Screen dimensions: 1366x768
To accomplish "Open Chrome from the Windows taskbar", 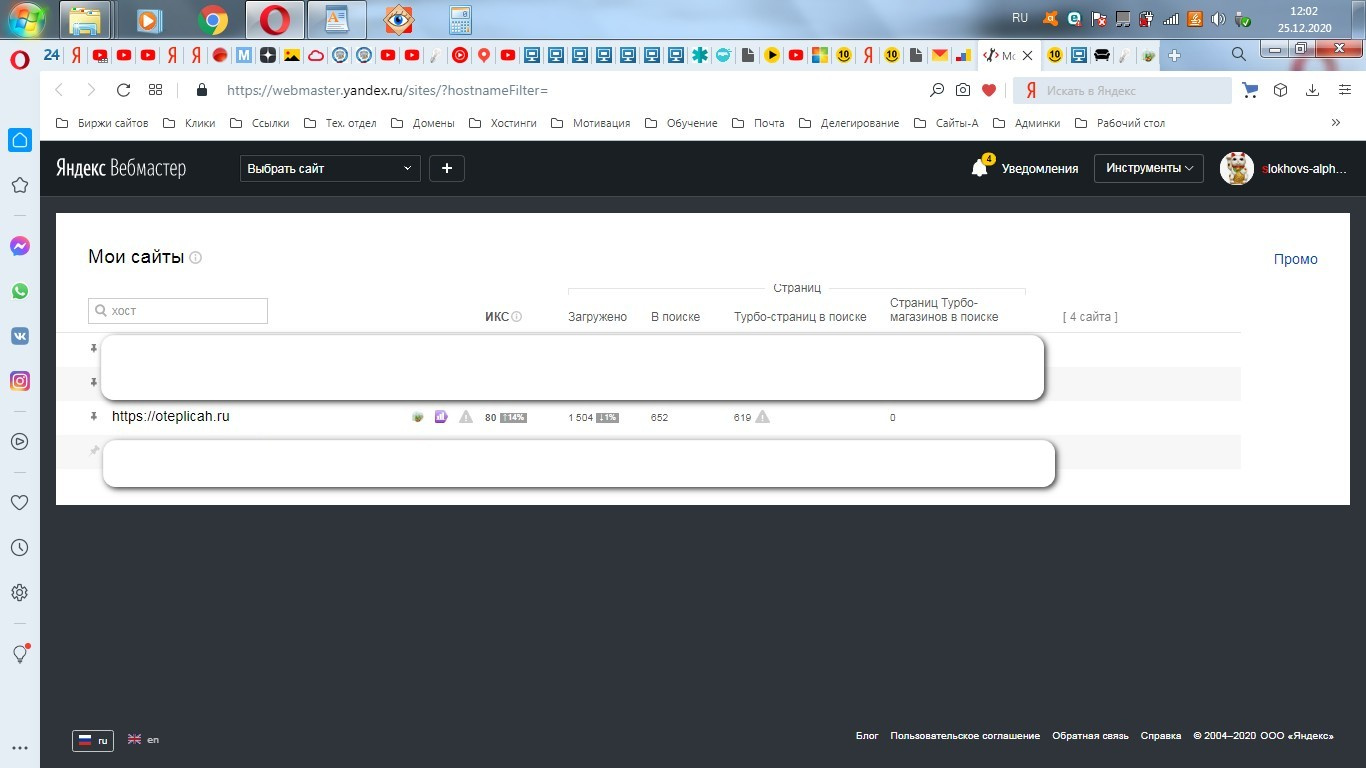I will click(x=212, y=19).
